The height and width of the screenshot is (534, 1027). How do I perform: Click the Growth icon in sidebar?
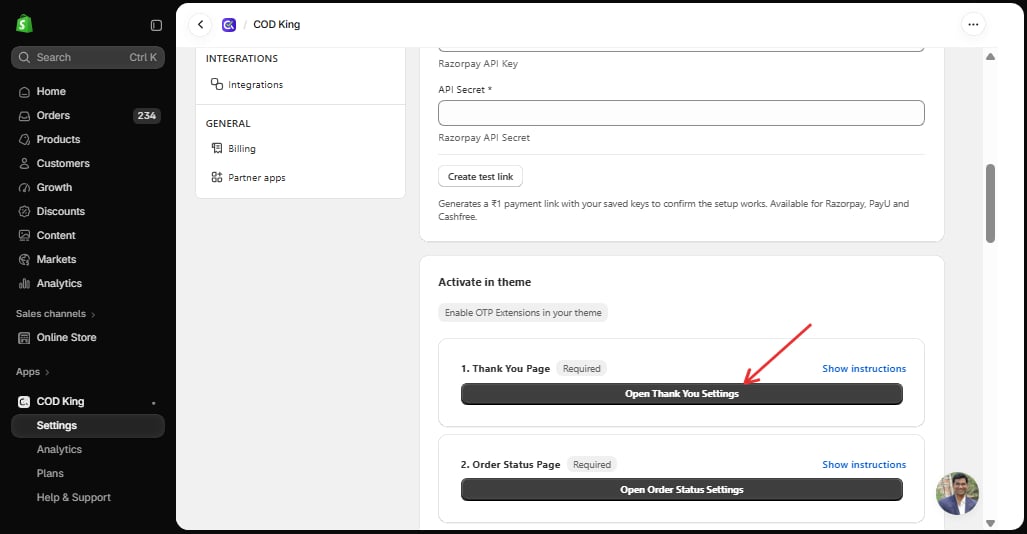click(x=24, y=188)
